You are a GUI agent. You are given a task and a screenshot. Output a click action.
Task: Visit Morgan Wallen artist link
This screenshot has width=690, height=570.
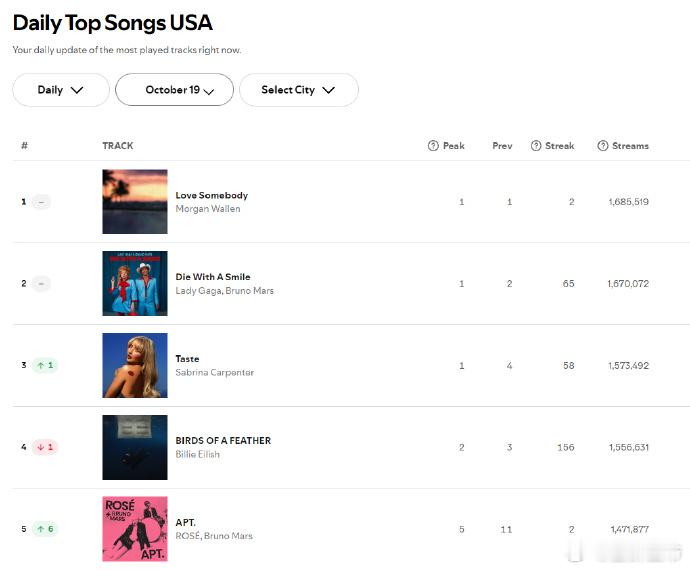click(208, 209)
